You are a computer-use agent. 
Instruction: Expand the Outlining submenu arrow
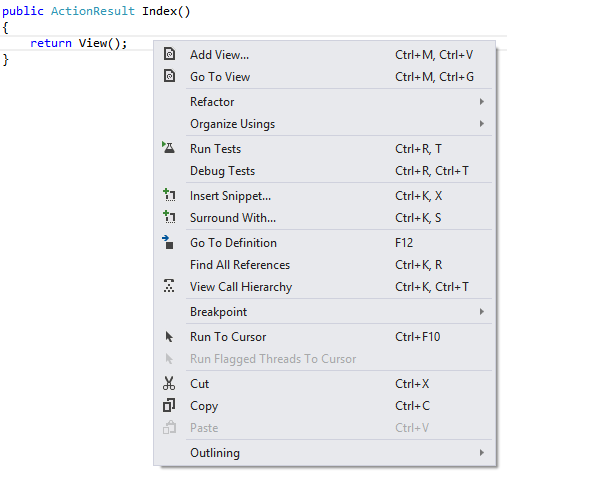[x=482, y=453]
